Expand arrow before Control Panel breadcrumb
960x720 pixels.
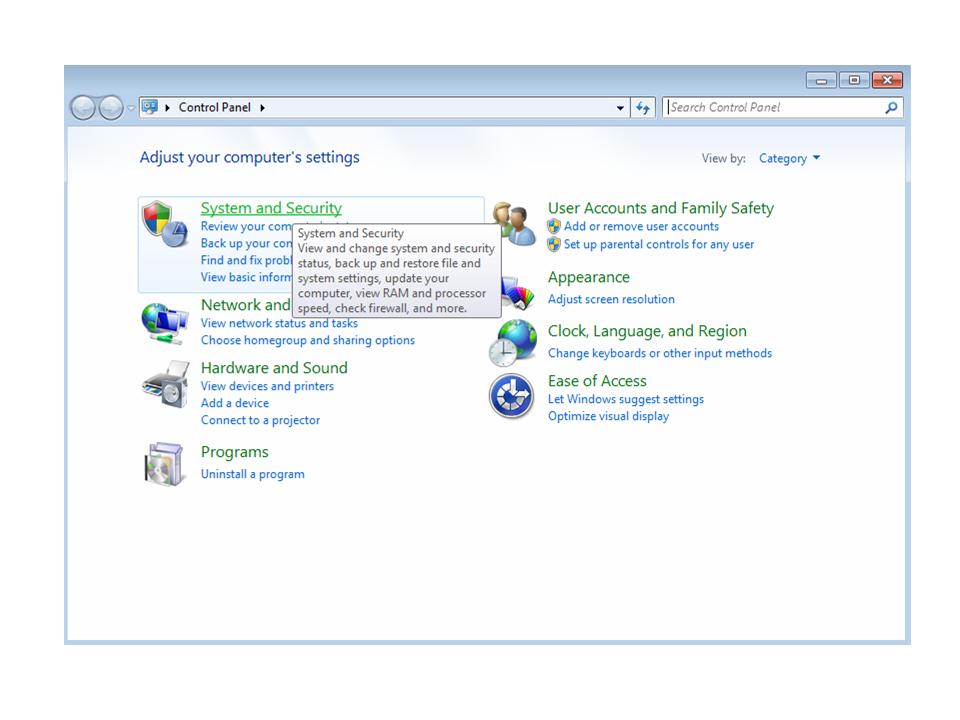pyautogui.click(x=167, y=108)
